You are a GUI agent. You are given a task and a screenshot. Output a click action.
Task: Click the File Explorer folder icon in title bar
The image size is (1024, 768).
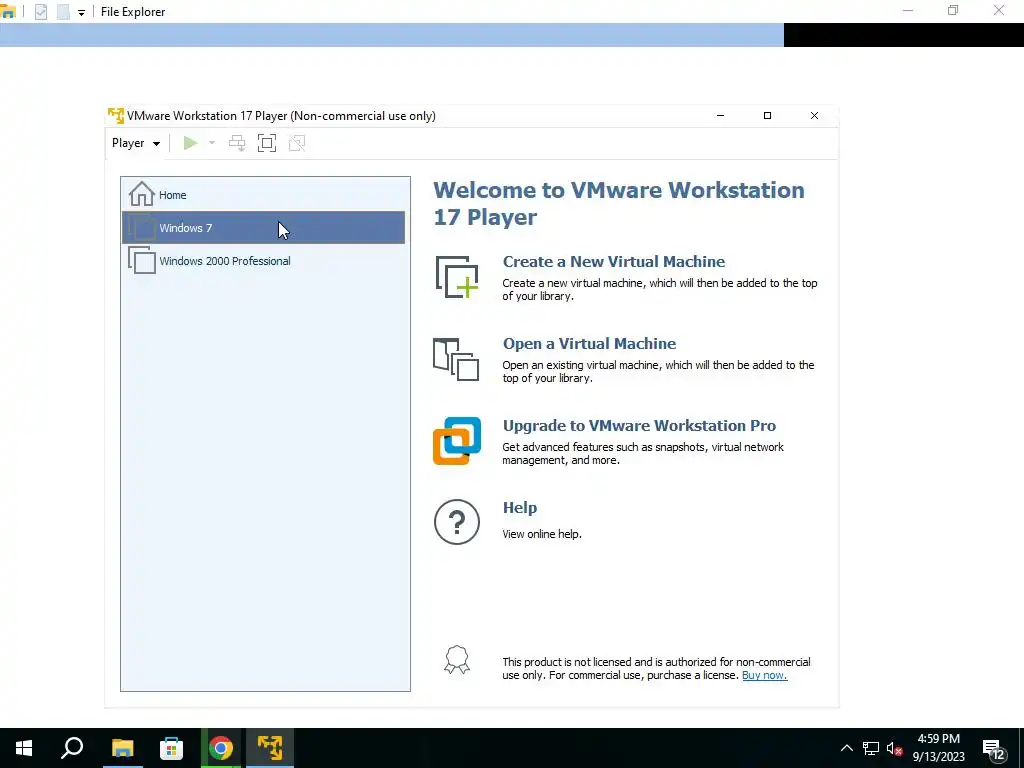(7, 12)
